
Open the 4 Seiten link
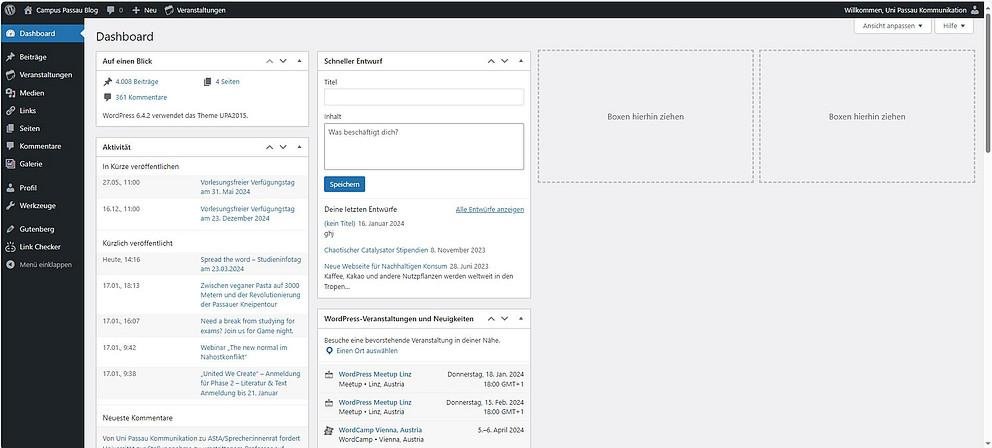pyautogui.click(x=227, y=82)
